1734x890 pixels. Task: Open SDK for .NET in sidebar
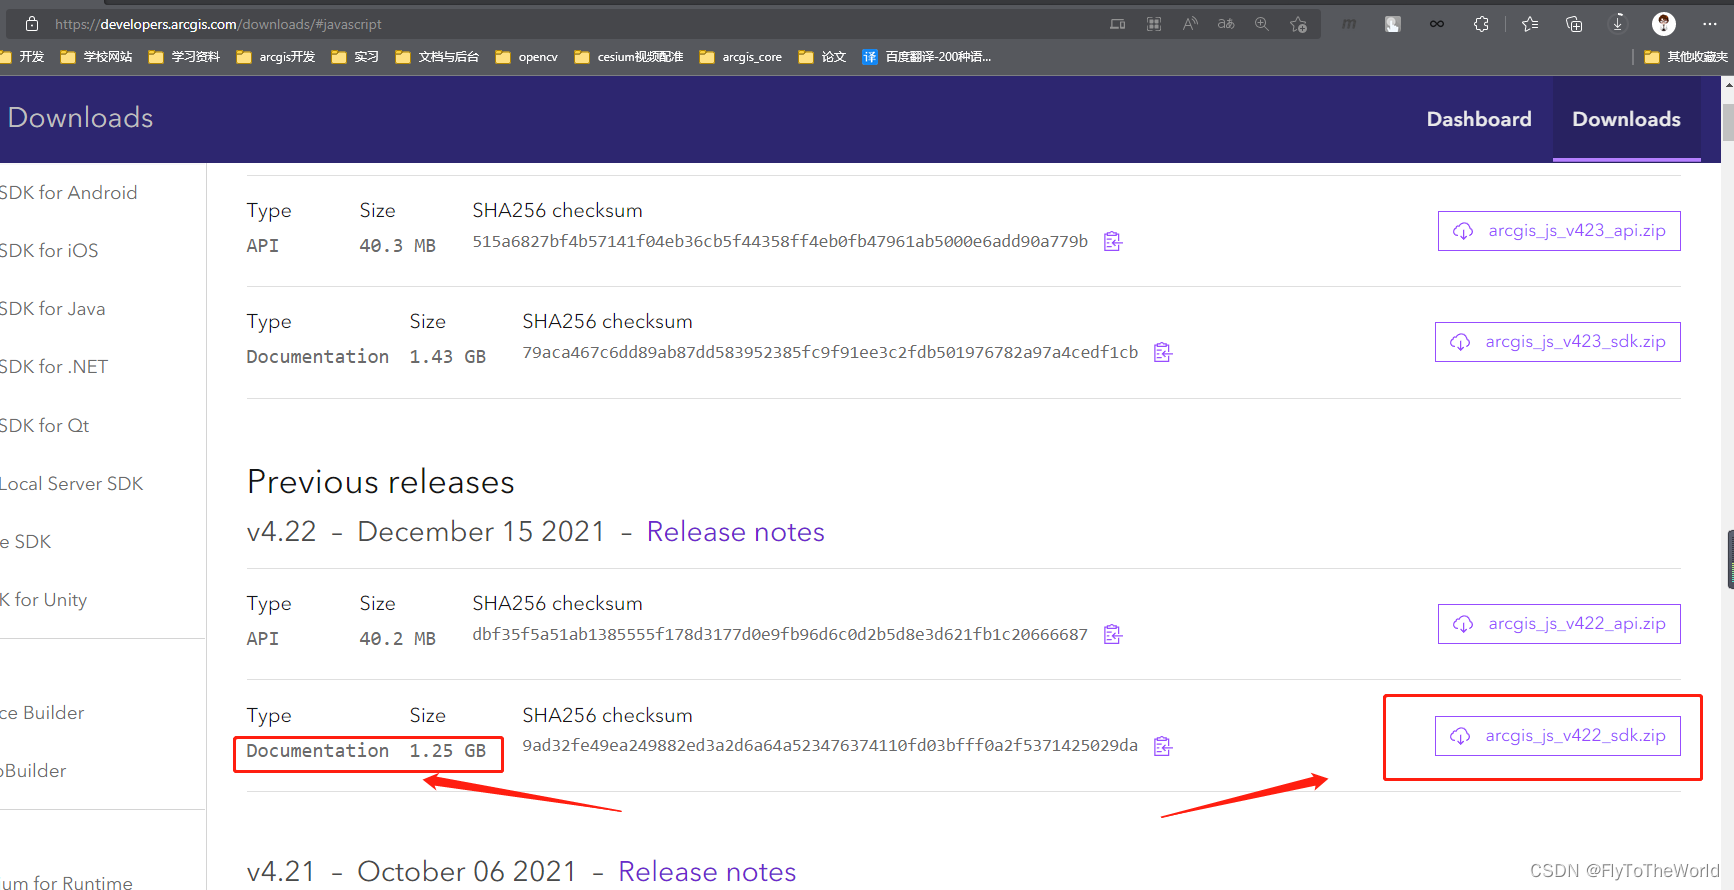[54, 367]
